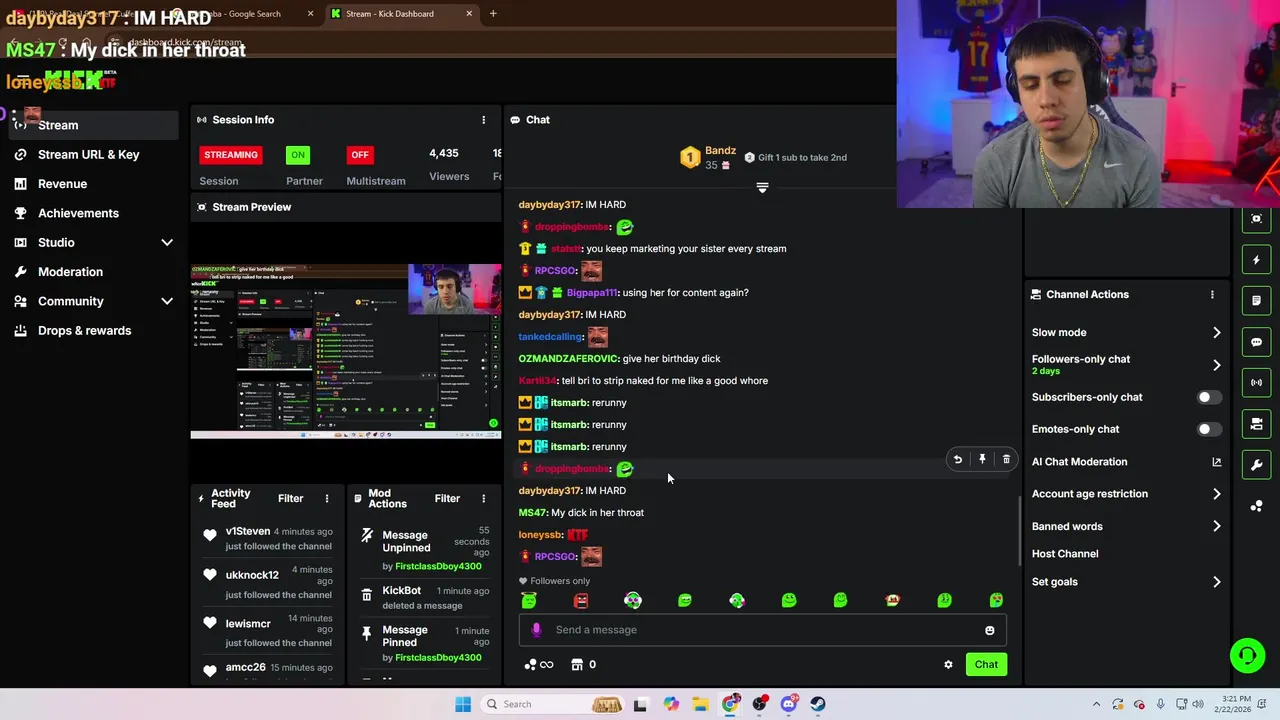This screenshot has width=1280, height=720.
Task: Insert the heart-eyes green emote at row end
Action: 996,601
